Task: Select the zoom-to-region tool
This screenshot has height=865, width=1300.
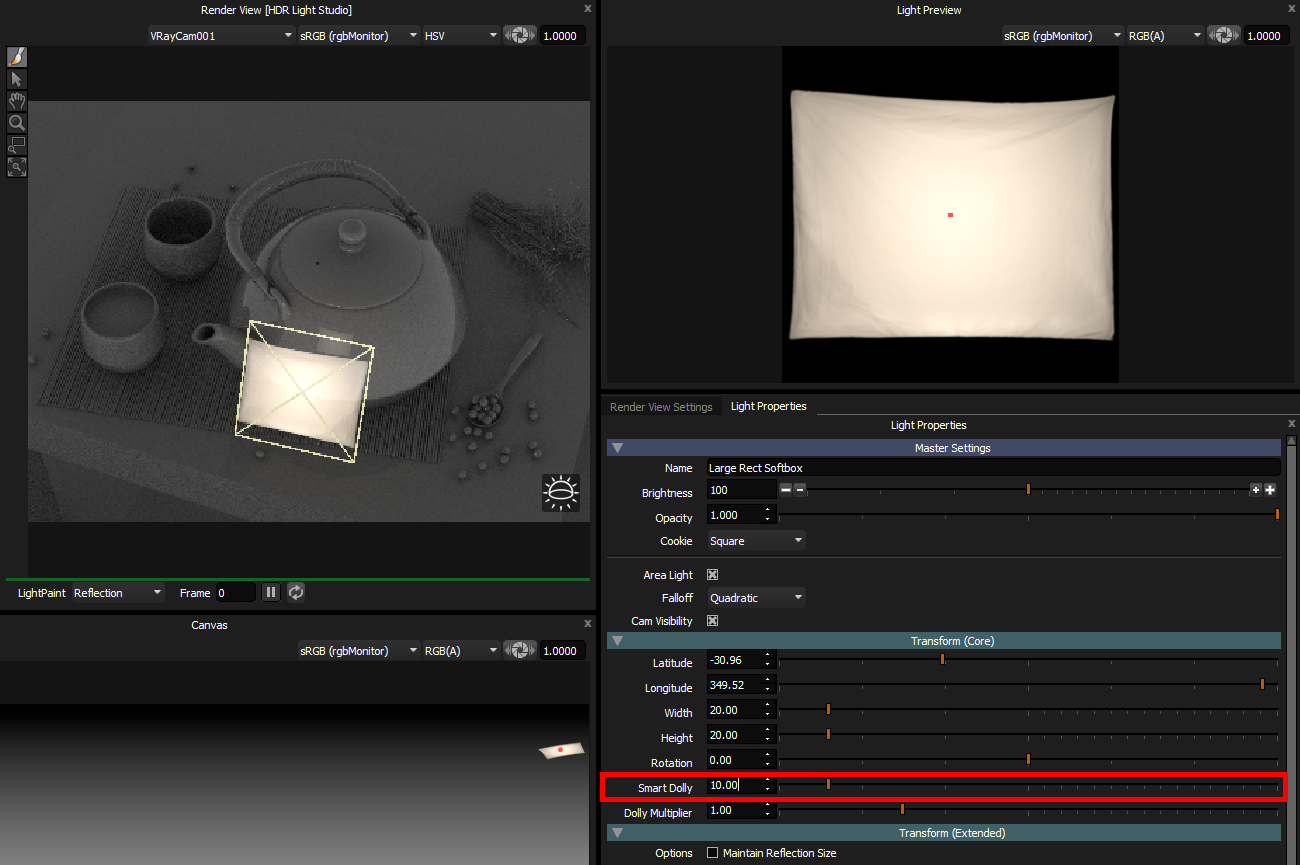Action: [17, 145]
